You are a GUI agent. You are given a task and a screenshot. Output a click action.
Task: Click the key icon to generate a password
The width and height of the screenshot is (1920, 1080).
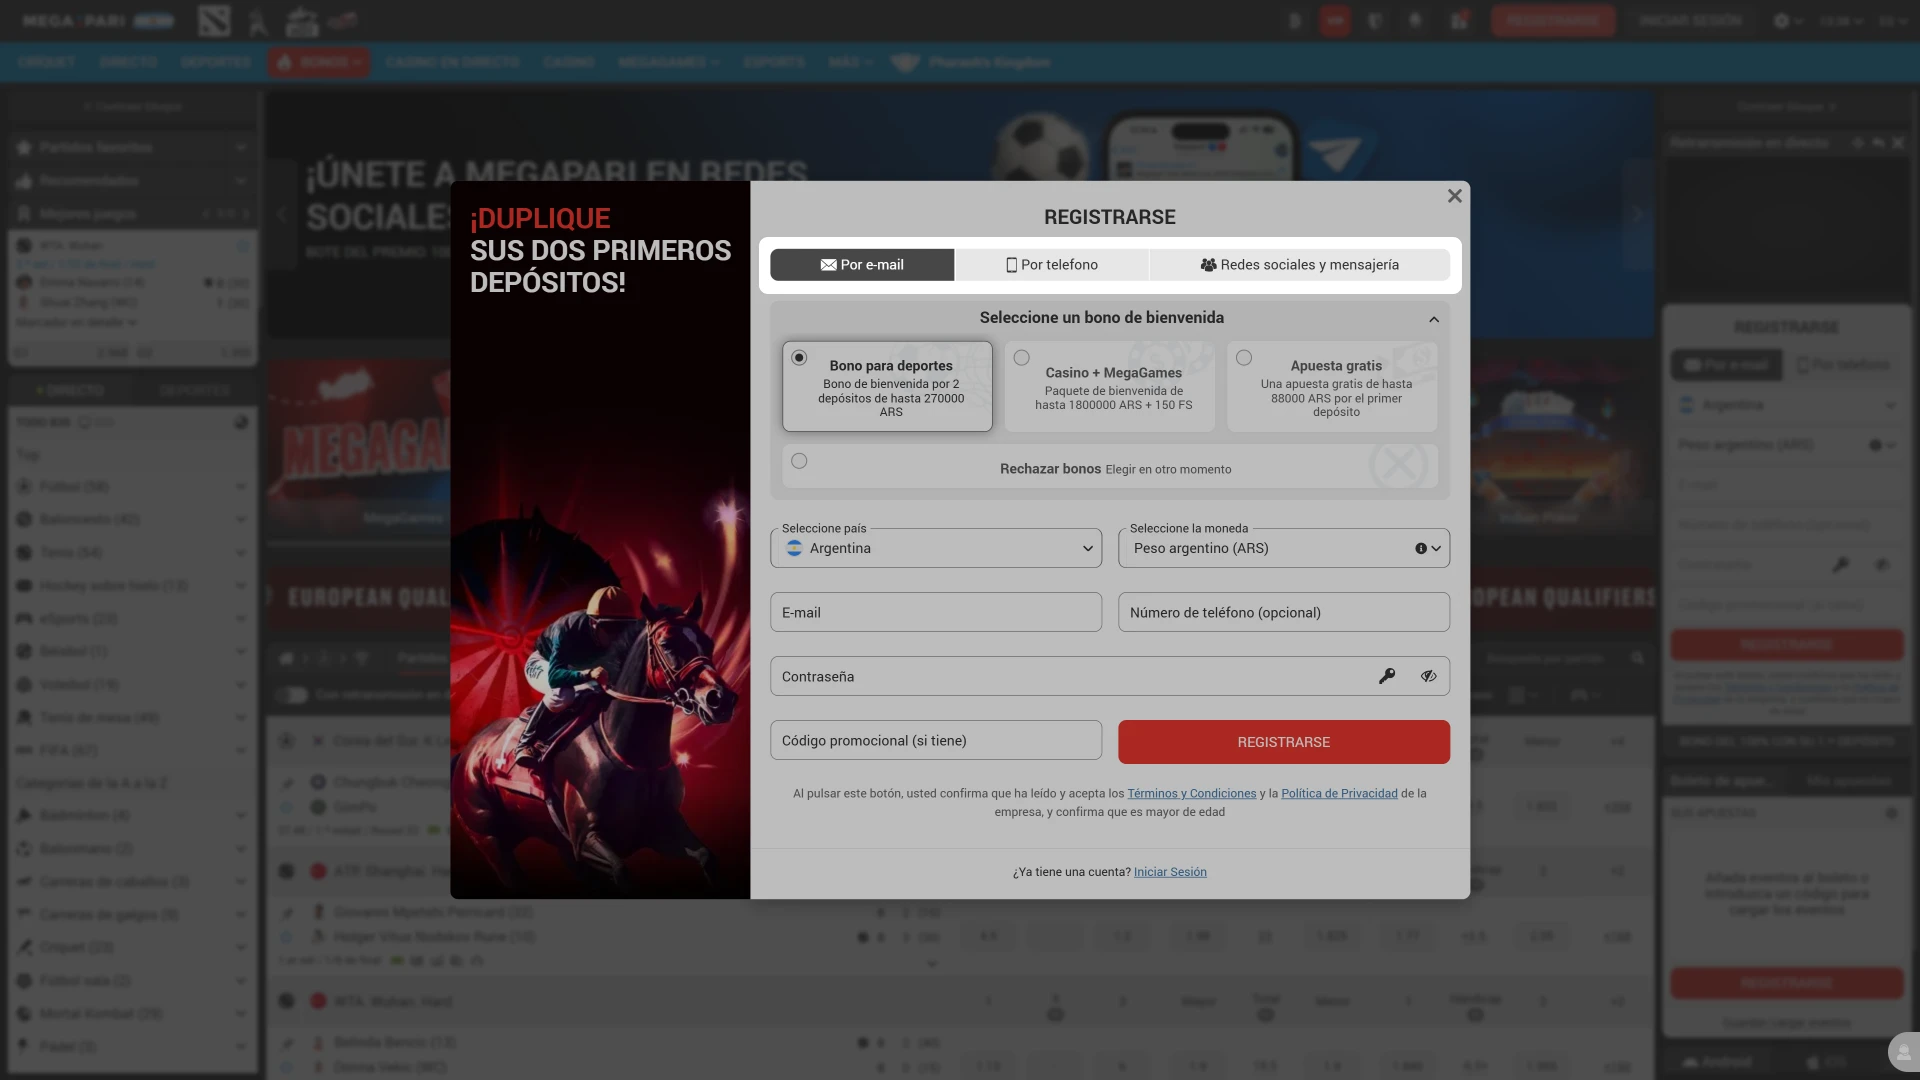[x=1387, y=675]
